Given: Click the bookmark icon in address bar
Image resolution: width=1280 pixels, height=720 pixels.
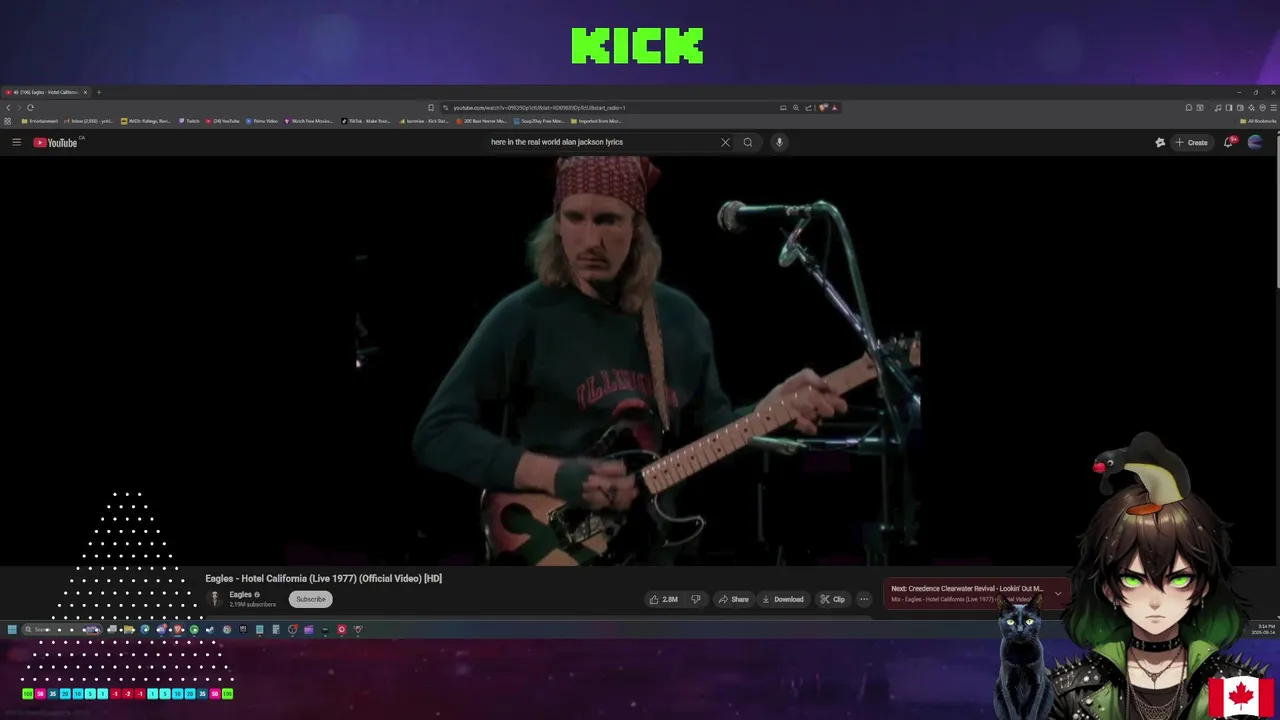Looking at the screenshot, I should (x=431, y=108).
